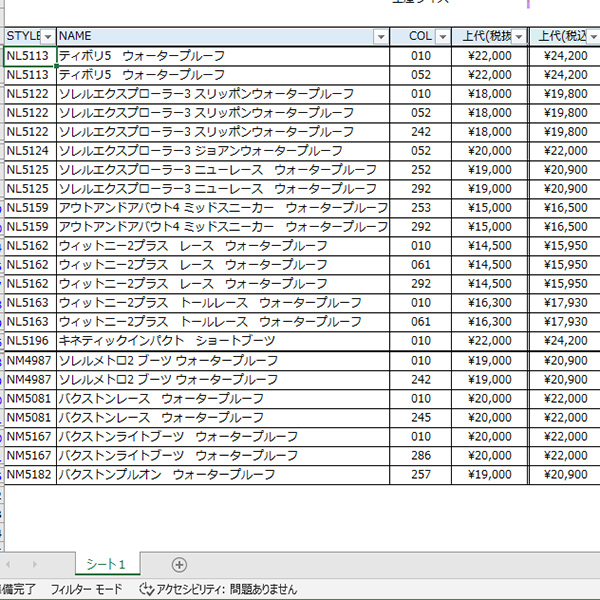The height and width of the screenshot is (600, 600).
Task: Select the NL5196 style cell
Action: click(30, 341)
